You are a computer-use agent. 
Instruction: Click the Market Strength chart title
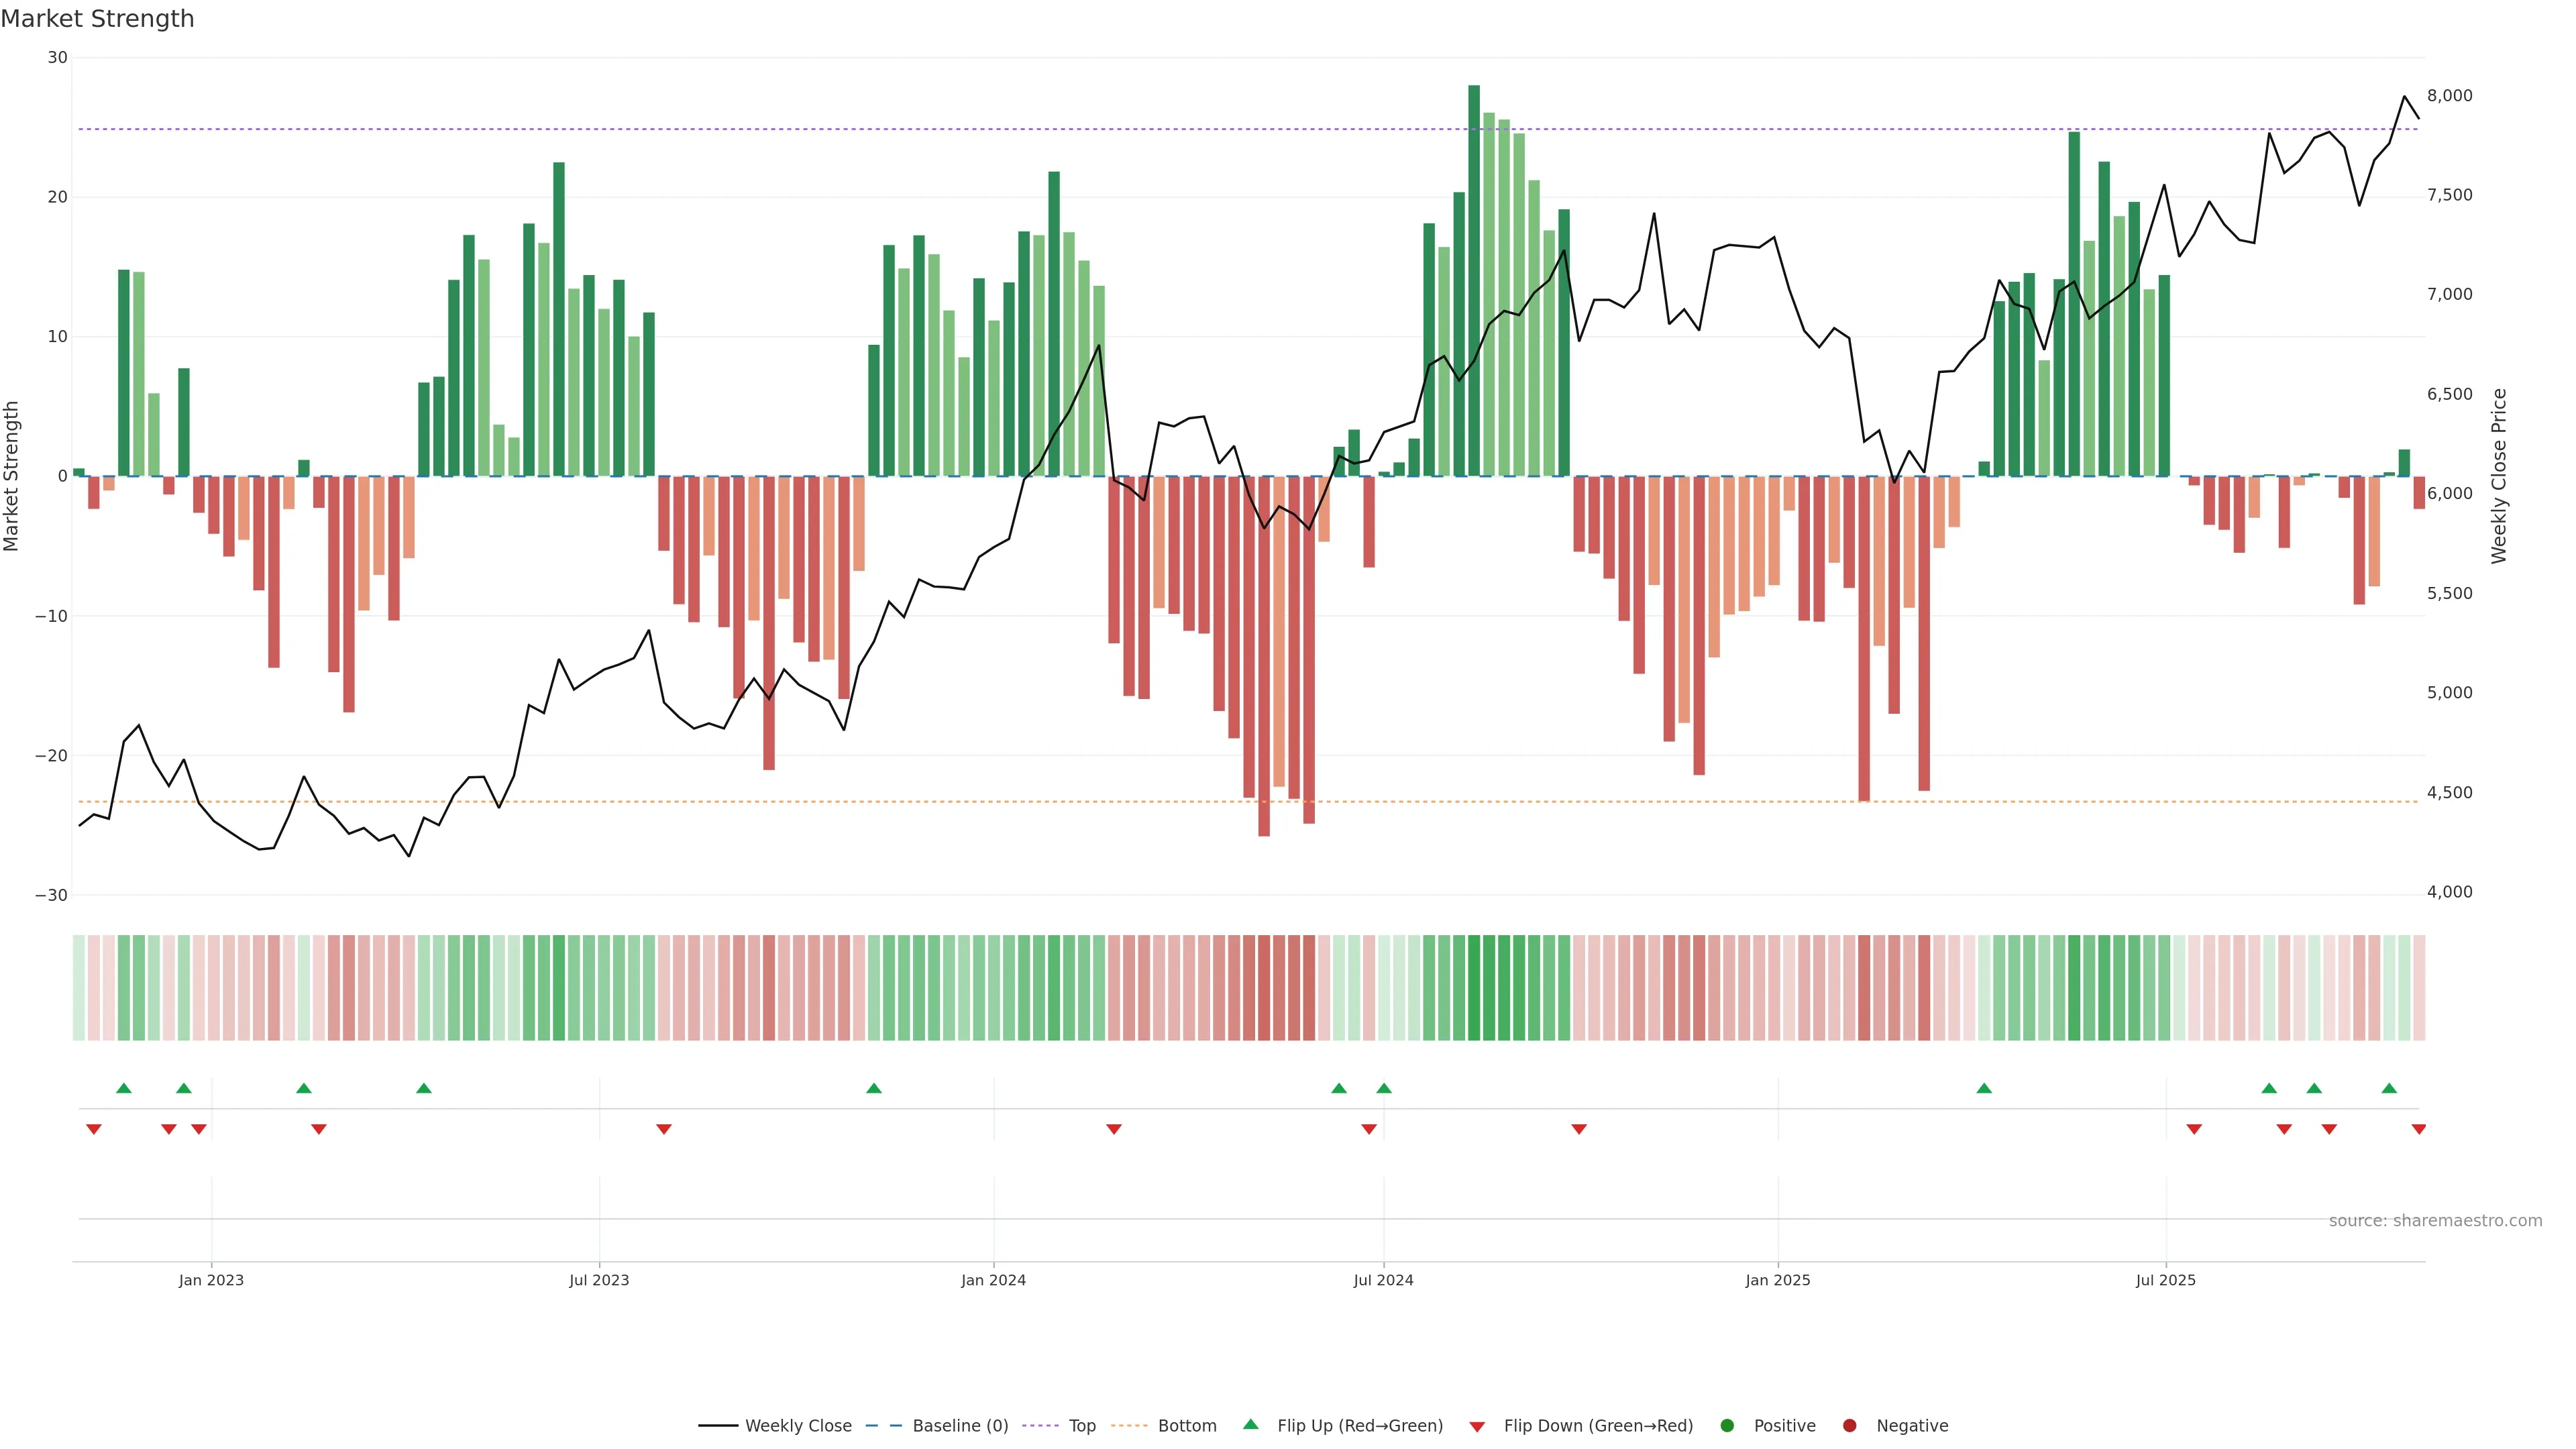pyautogui.click(x=97, y=19)
